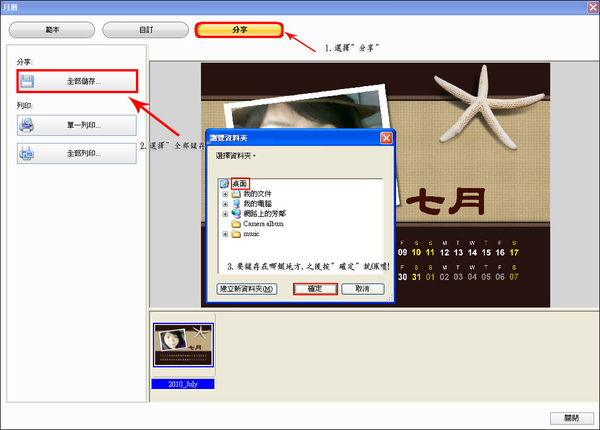Click the 我的電腦 computer icon

tap(236, 204)
